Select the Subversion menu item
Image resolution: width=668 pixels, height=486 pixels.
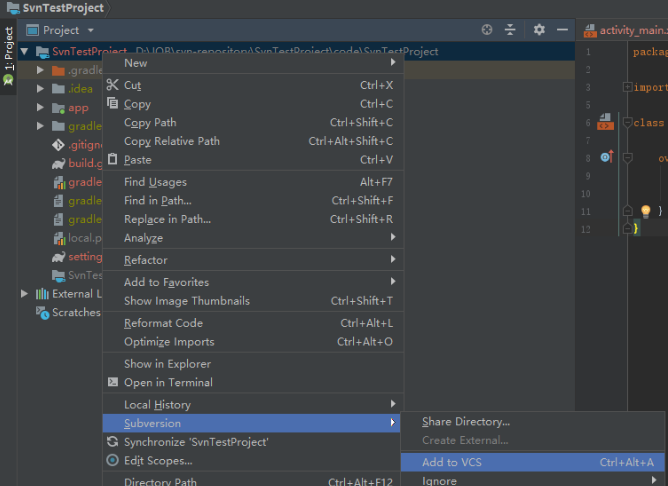tap(251, 423)
